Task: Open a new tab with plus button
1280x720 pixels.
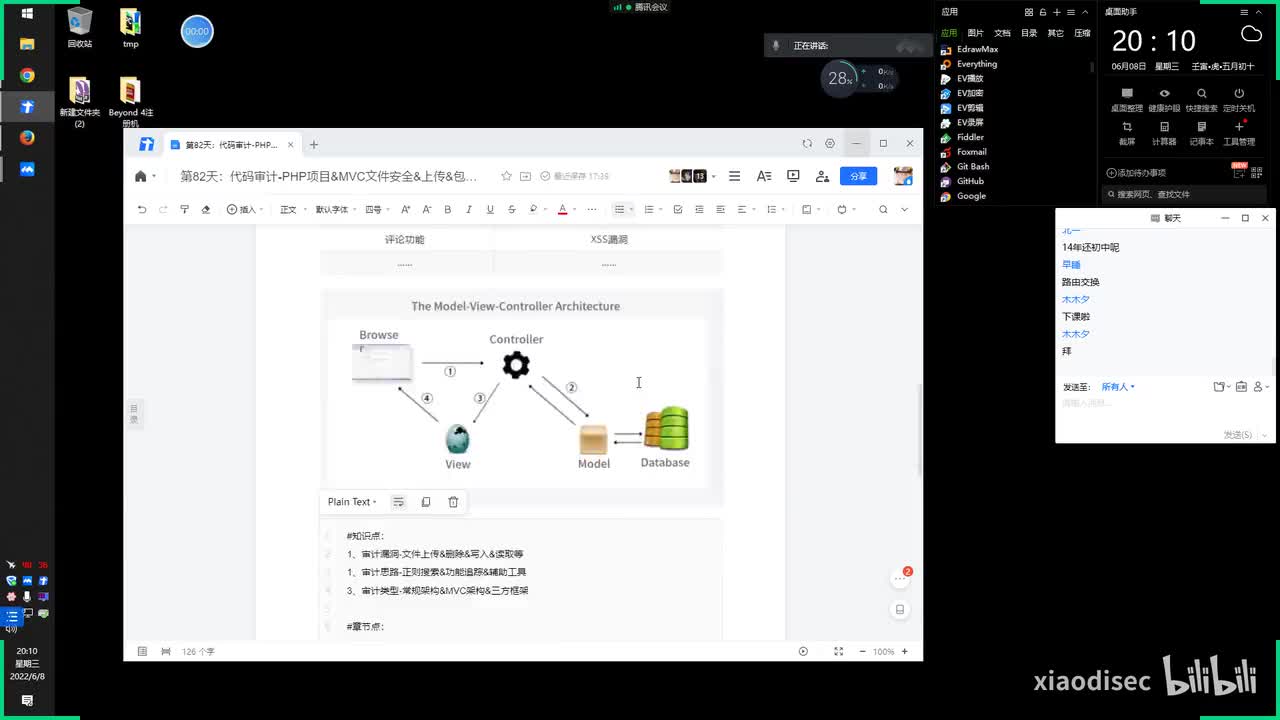Action: point(313,144)
